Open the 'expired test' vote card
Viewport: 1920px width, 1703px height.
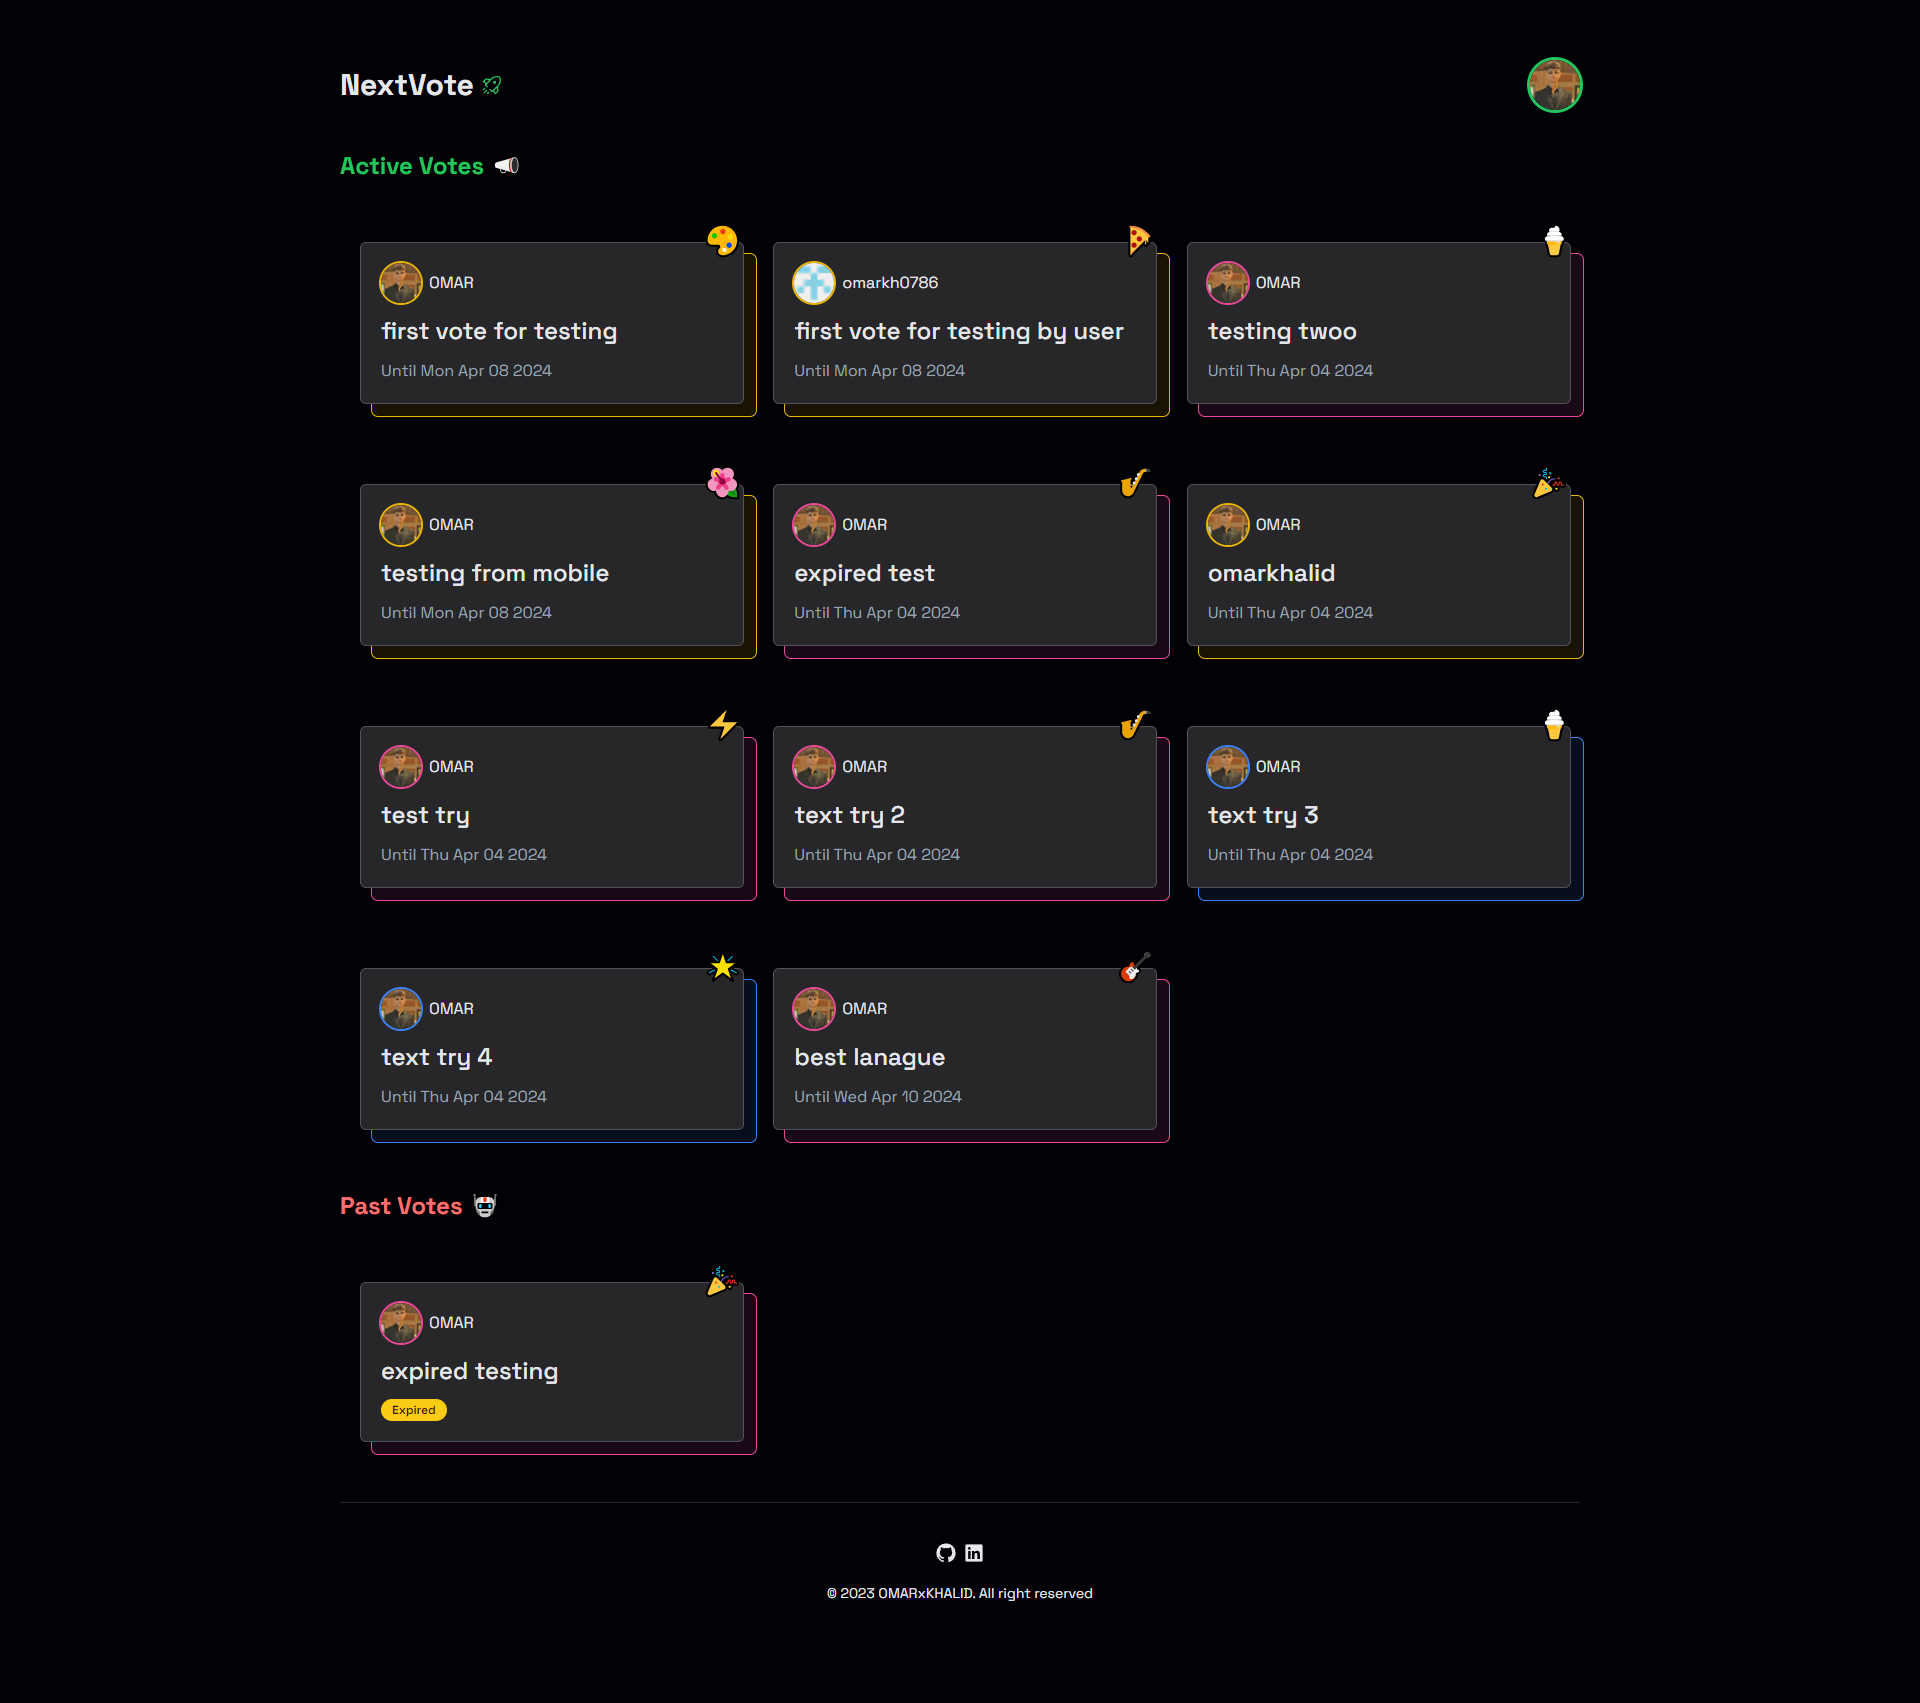(x=864, y=573)
